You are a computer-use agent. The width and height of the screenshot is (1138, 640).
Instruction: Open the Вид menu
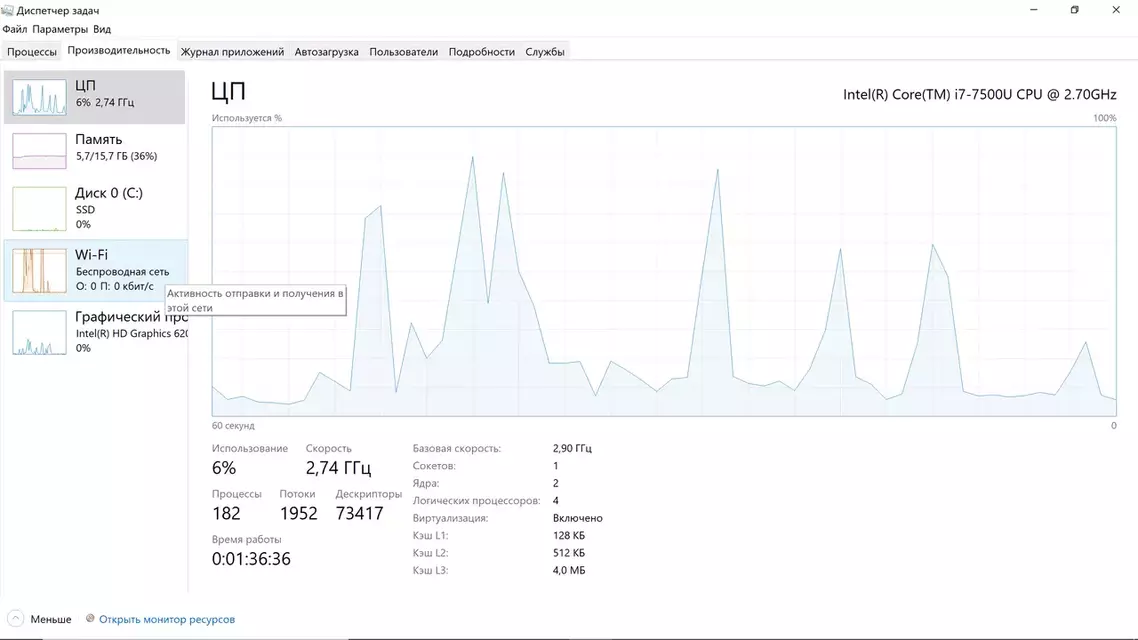(102, 29)
